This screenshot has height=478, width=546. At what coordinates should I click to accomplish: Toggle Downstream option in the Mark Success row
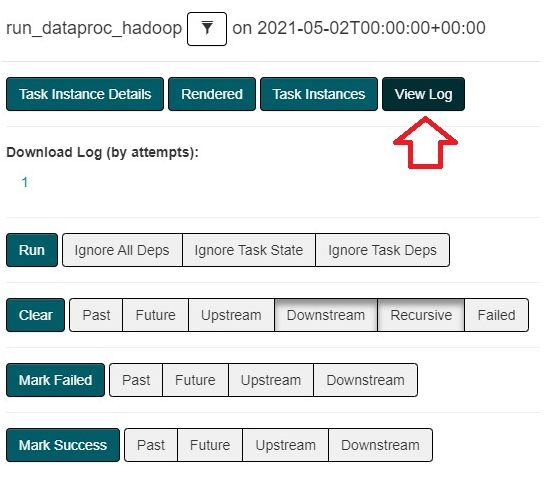380,445
